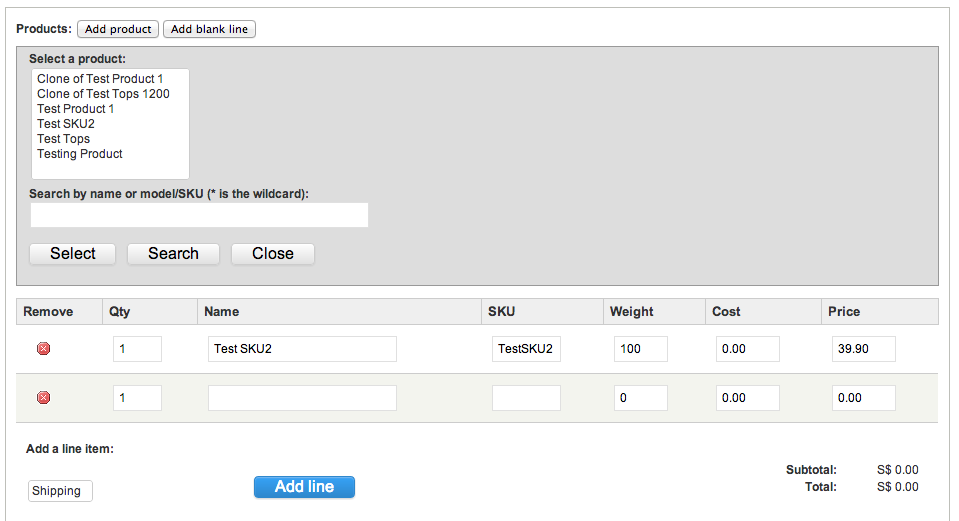Click the Add product button
Image resolution: width=959 pixels, height=521 pixels.
coord(118,29)
